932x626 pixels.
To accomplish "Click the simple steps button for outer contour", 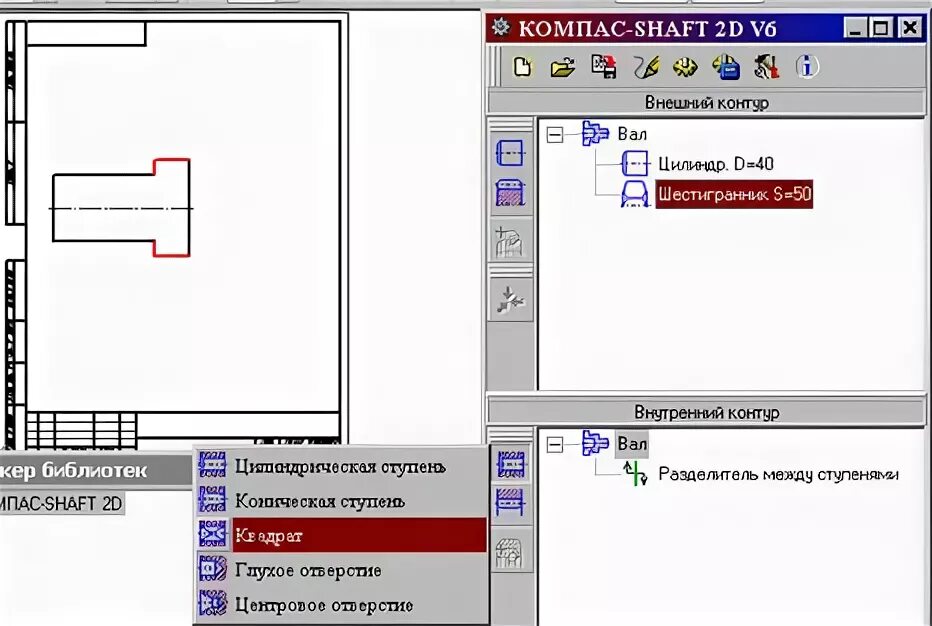I will tap(510, 153).
